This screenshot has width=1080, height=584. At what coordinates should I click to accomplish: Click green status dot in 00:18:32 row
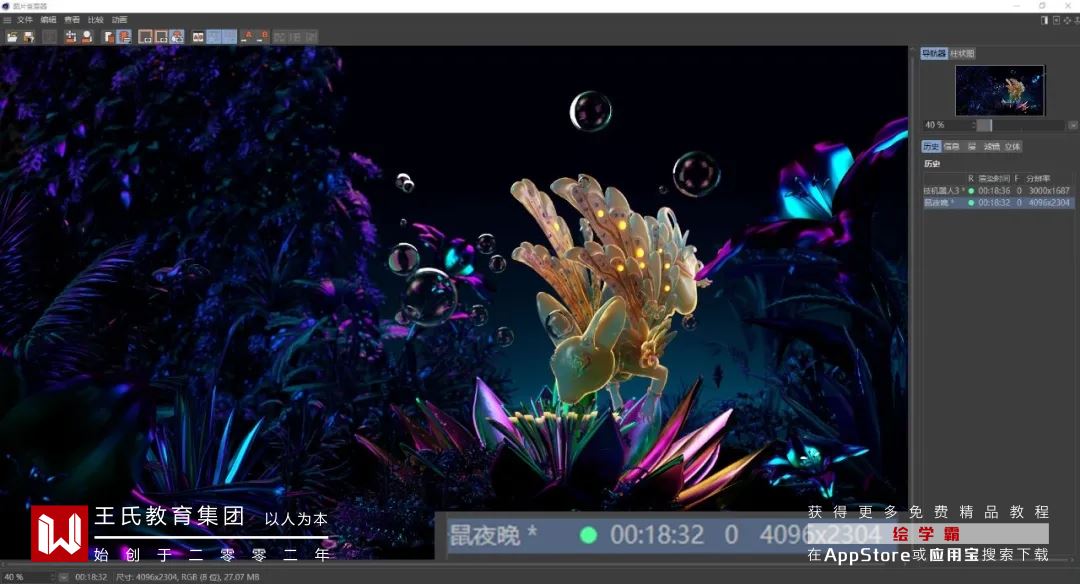click(971, 202)
